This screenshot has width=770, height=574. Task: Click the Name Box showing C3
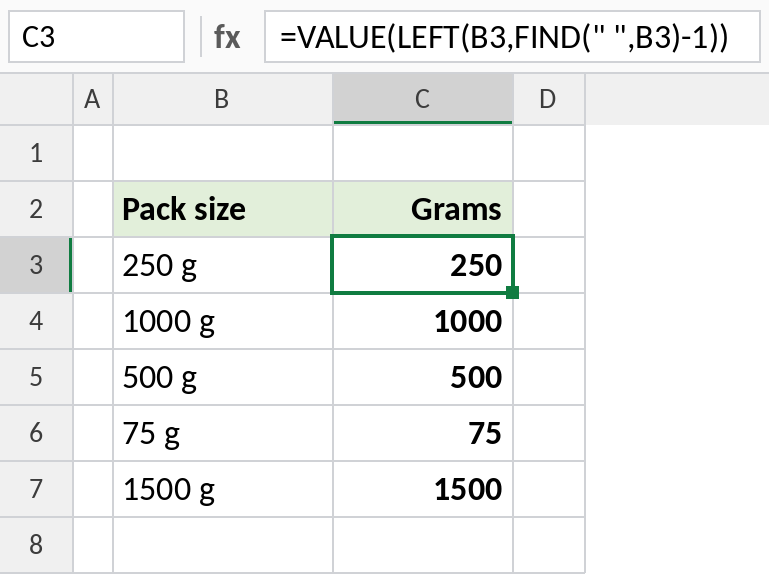click(96, 37)
